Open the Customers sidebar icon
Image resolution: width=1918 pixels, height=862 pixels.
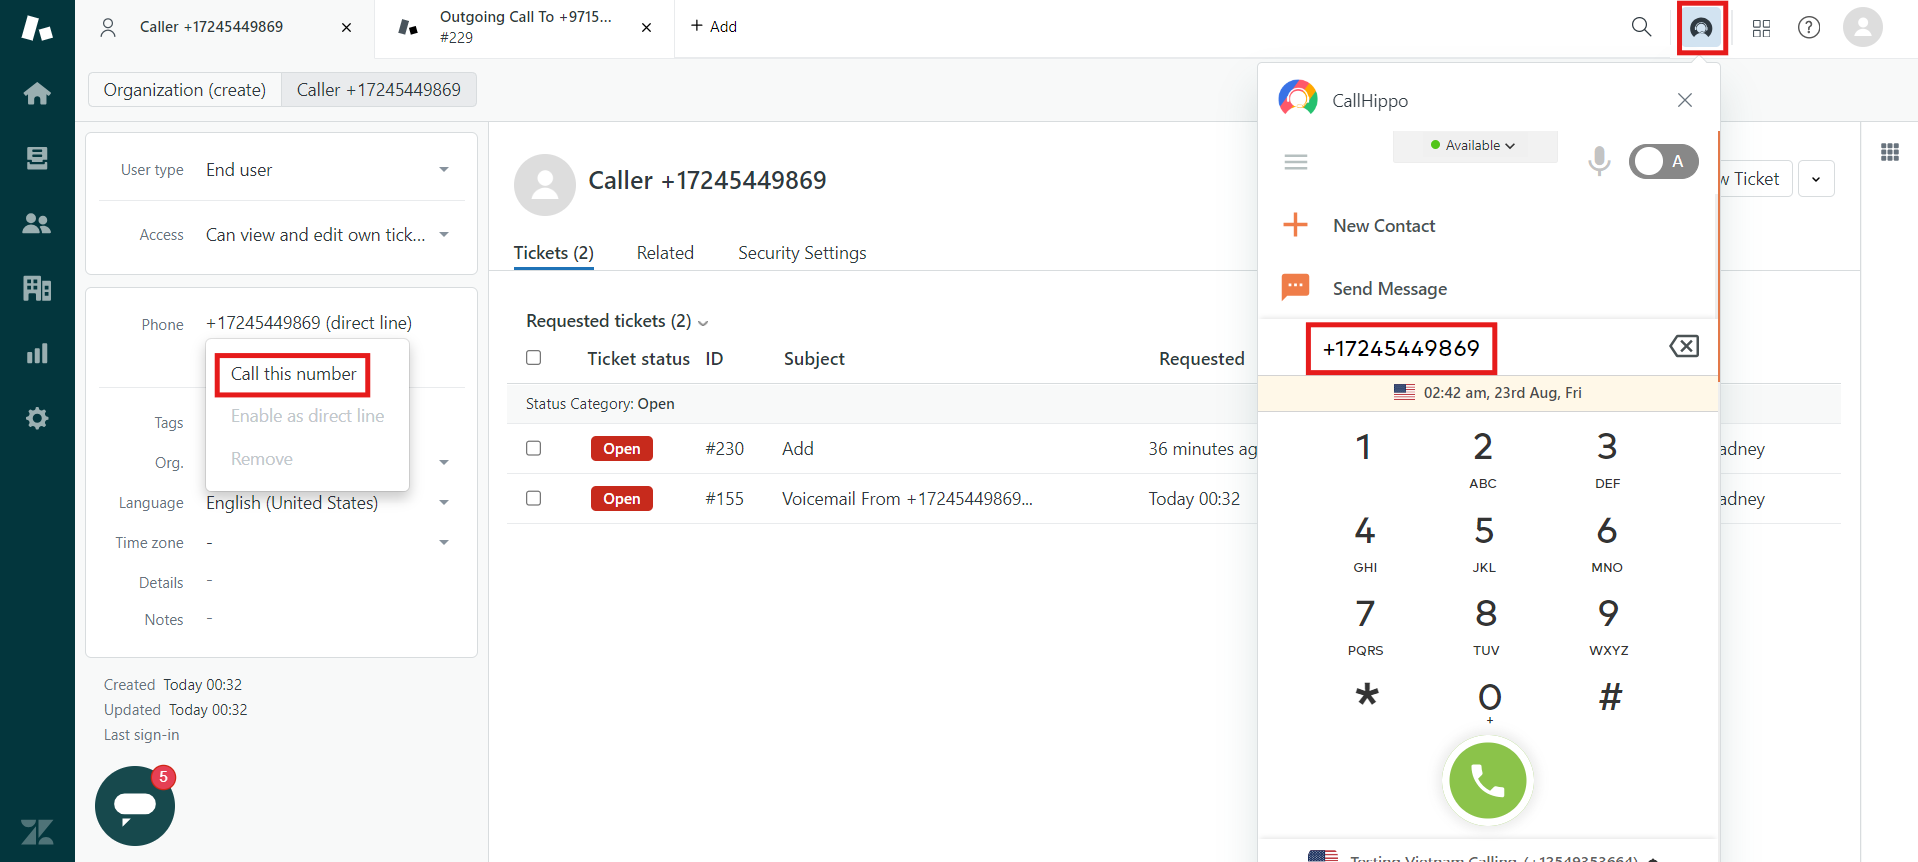click(37, 223)
